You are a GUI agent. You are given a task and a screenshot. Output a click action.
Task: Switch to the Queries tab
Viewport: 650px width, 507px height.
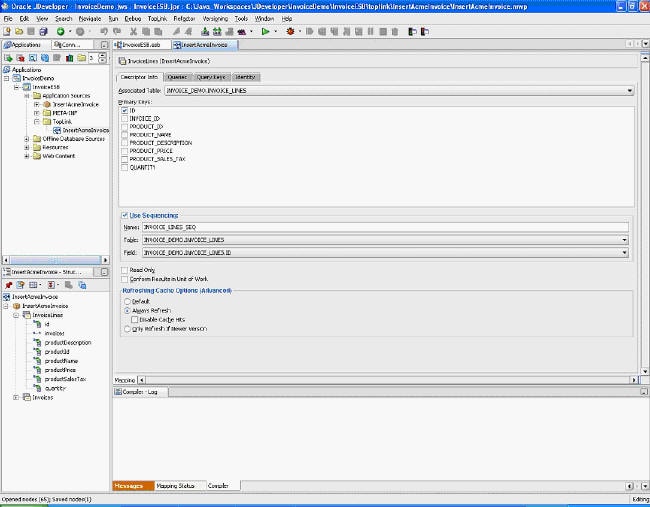click(177, 77)
